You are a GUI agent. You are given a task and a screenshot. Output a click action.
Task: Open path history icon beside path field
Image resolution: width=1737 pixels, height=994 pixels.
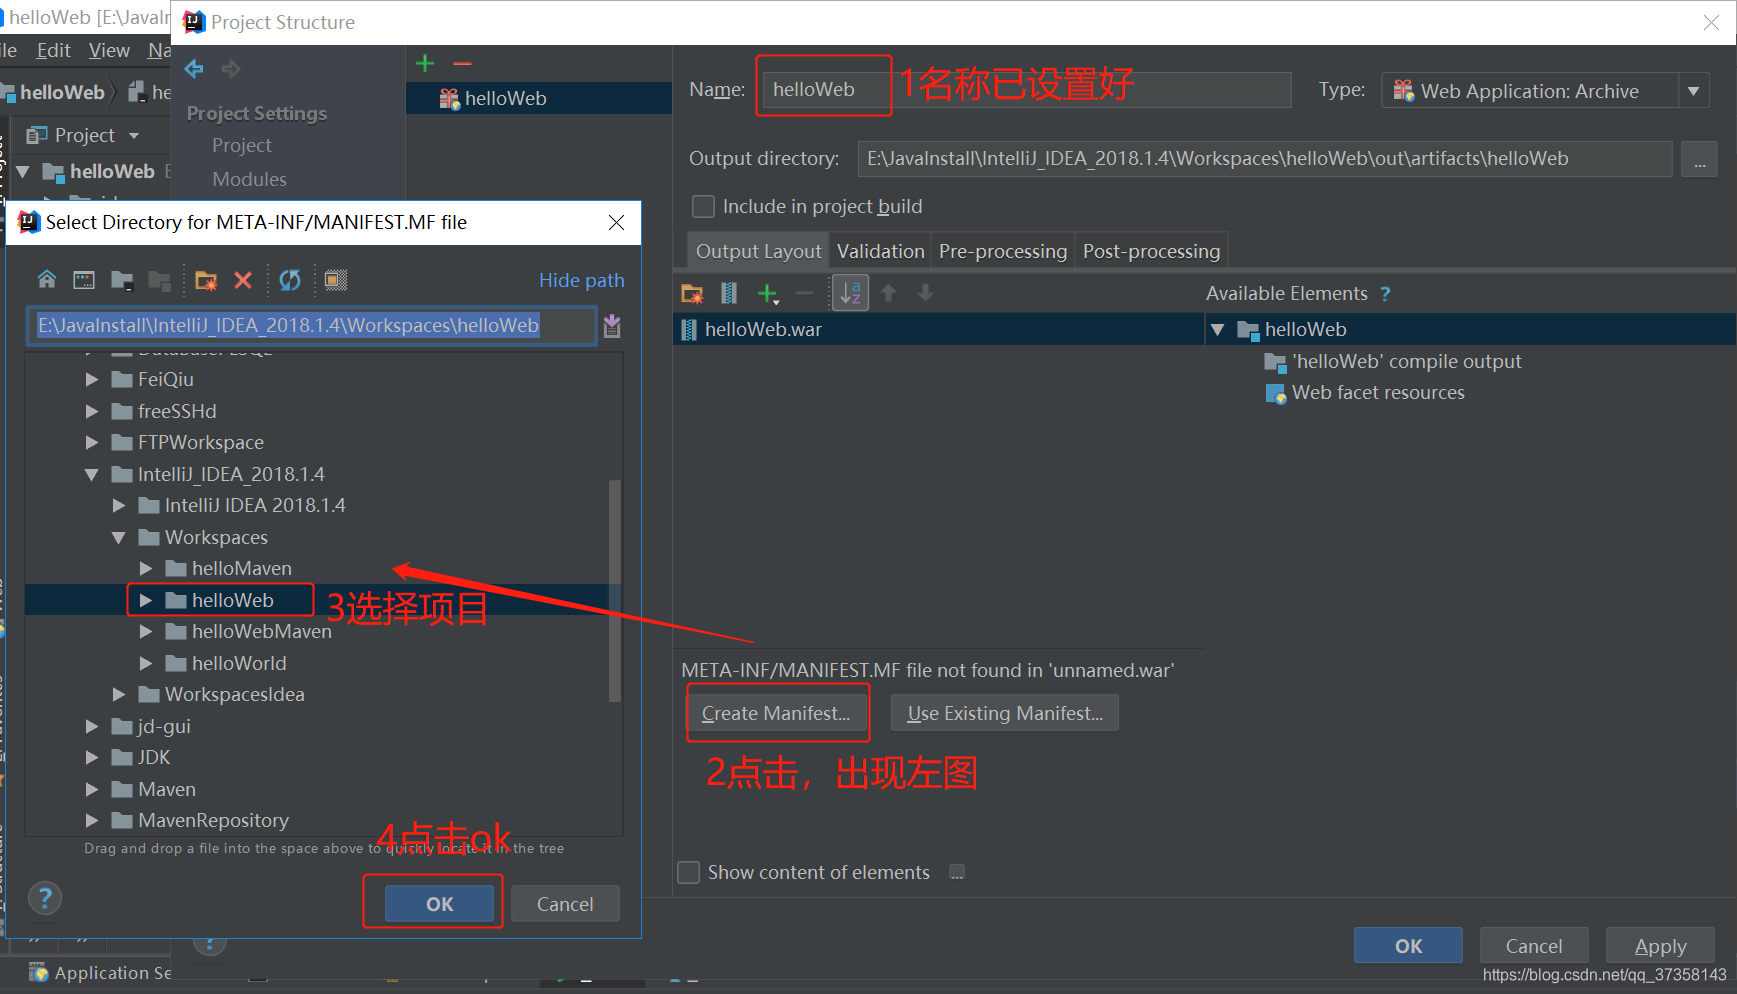click(x=612, y=325)
